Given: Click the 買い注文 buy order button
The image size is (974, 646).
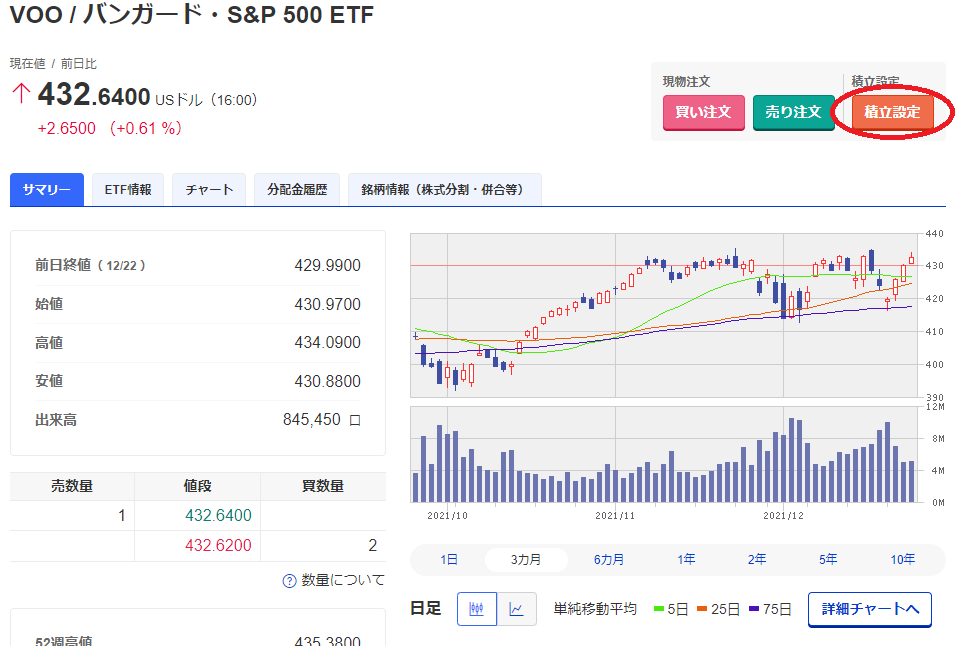Looking at the screenshot, I should pos(703,112).
